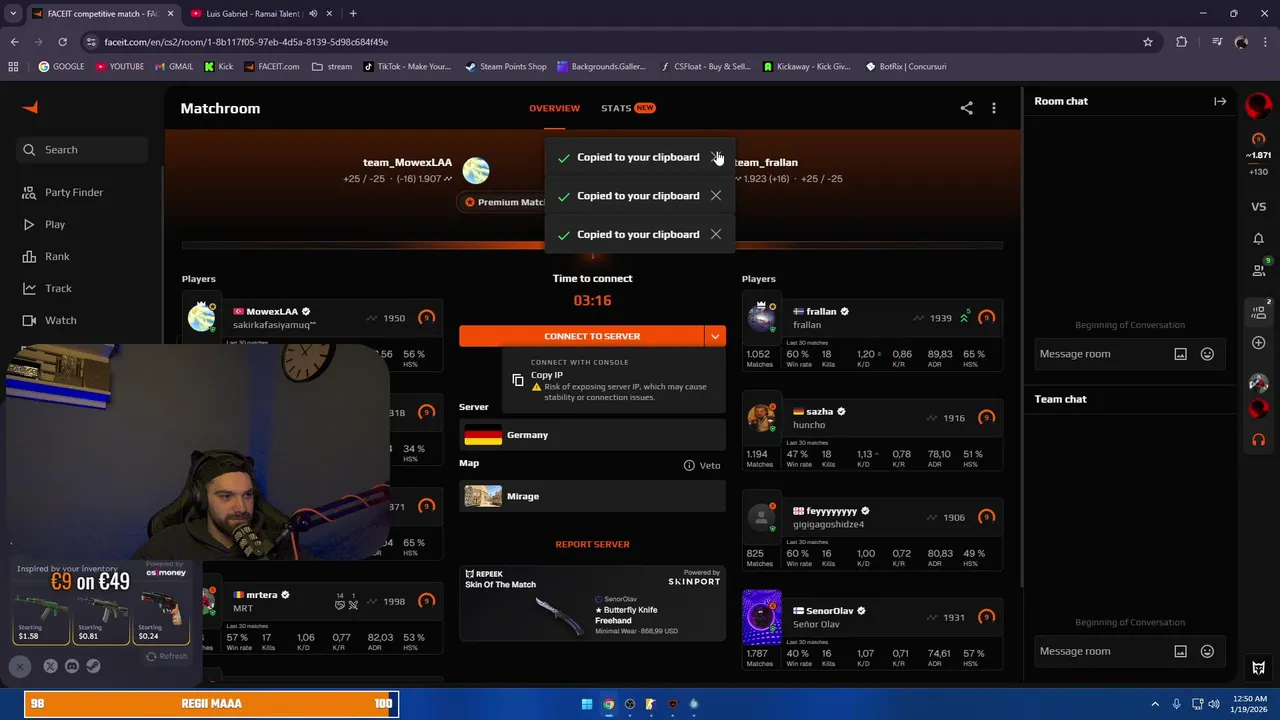Dismiss the top clipboard notification
Viewport: 1280px width, 720px height.
716,157
